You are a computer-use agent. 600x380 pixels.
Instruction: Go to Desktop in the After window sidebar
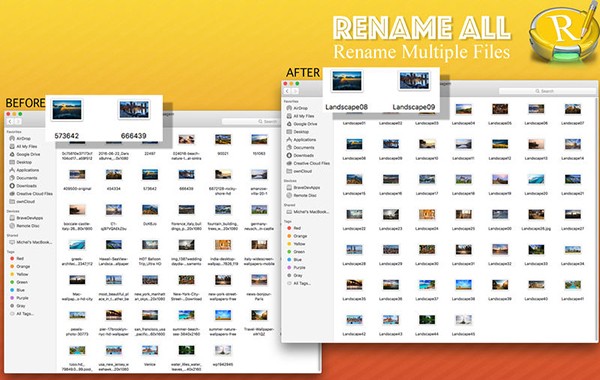coord(298,132)
